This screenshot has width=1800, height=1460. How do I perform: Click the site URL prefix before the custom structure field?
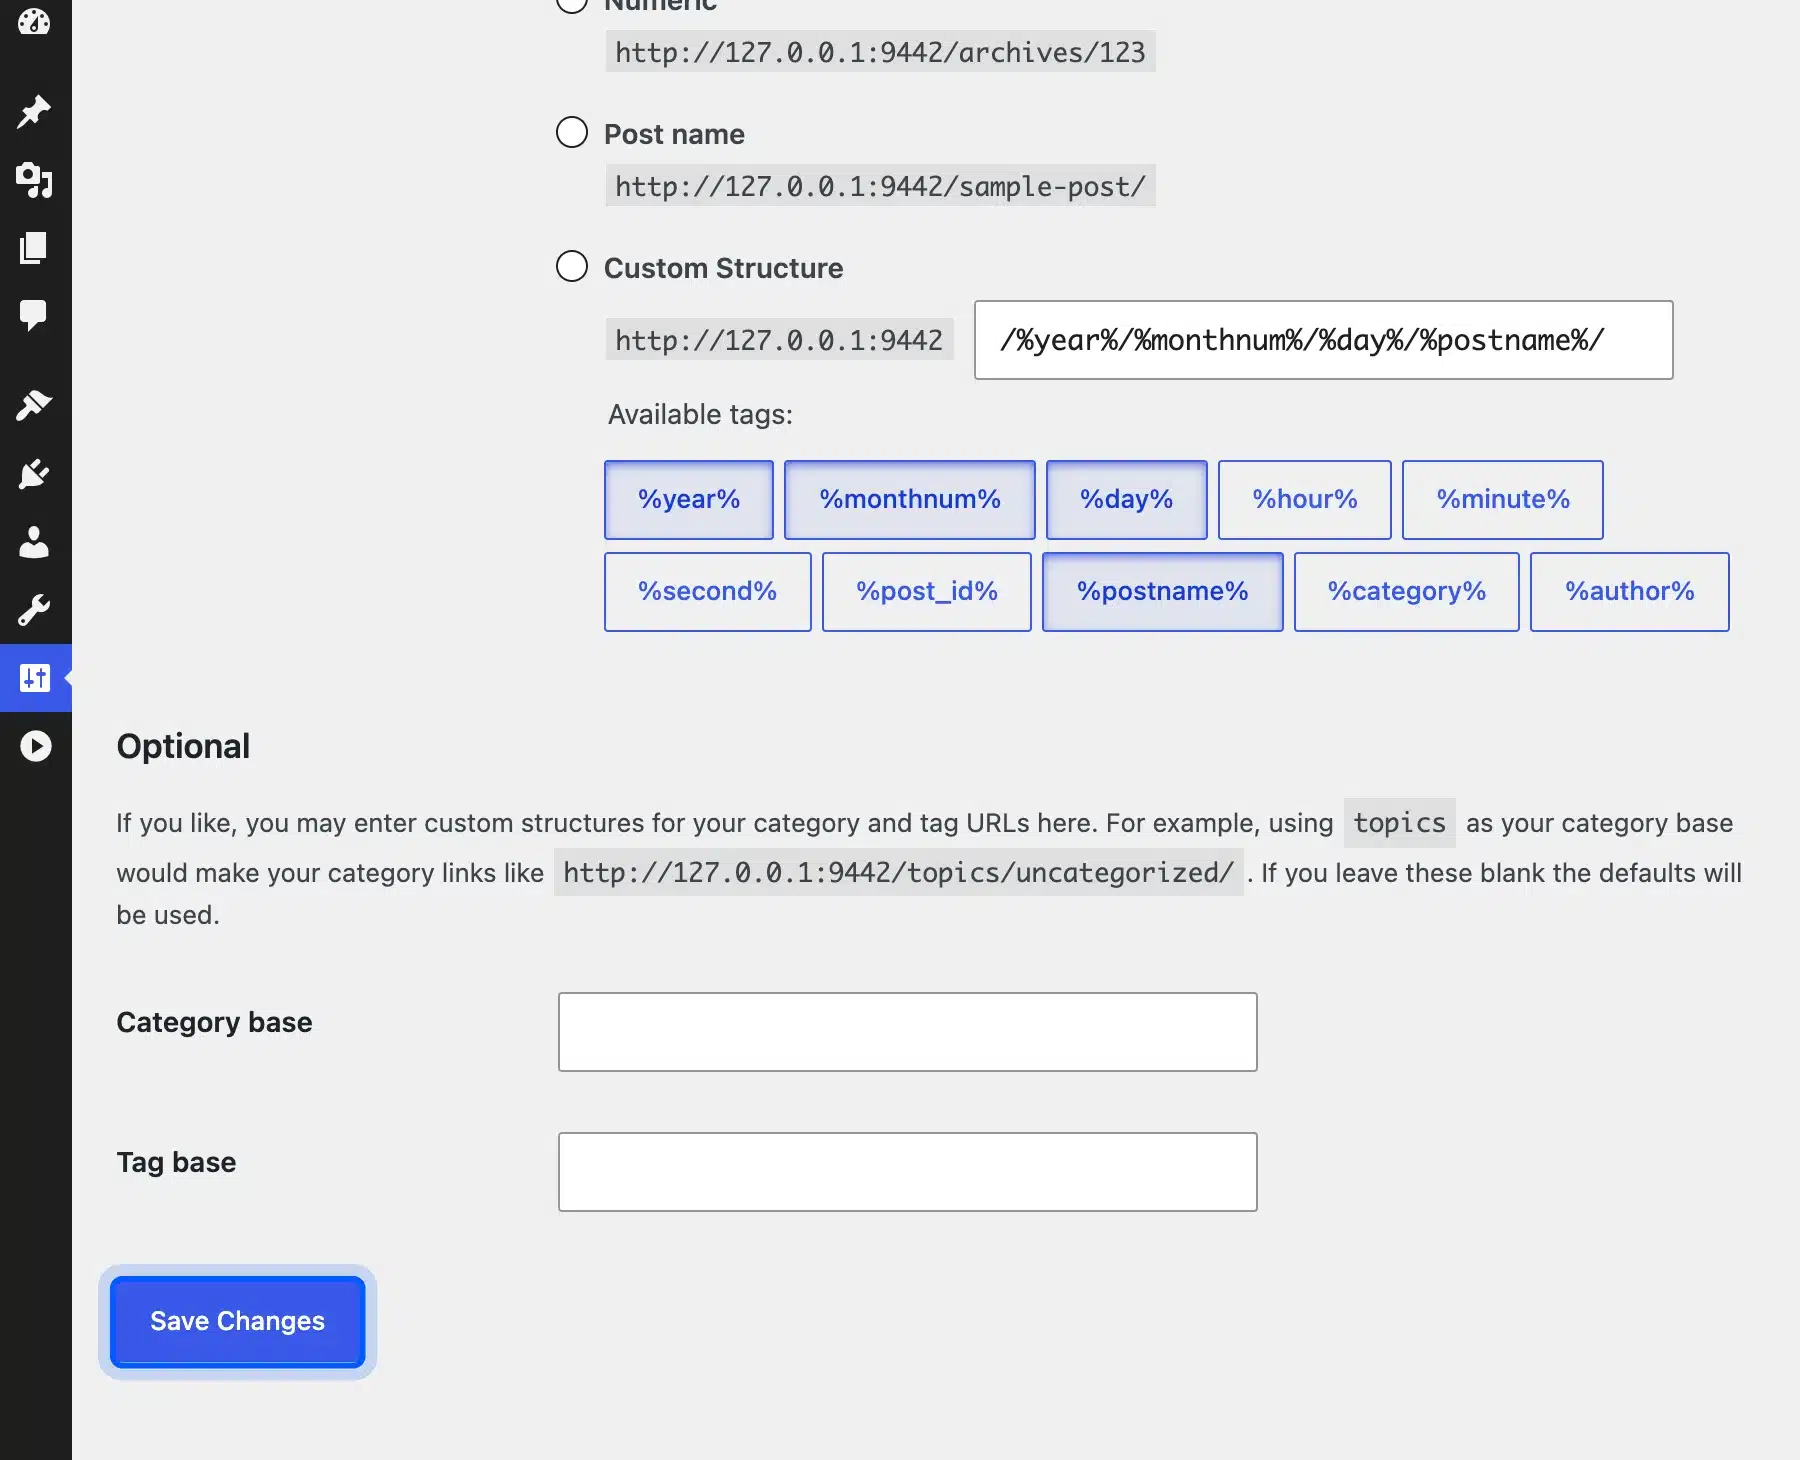779,340
